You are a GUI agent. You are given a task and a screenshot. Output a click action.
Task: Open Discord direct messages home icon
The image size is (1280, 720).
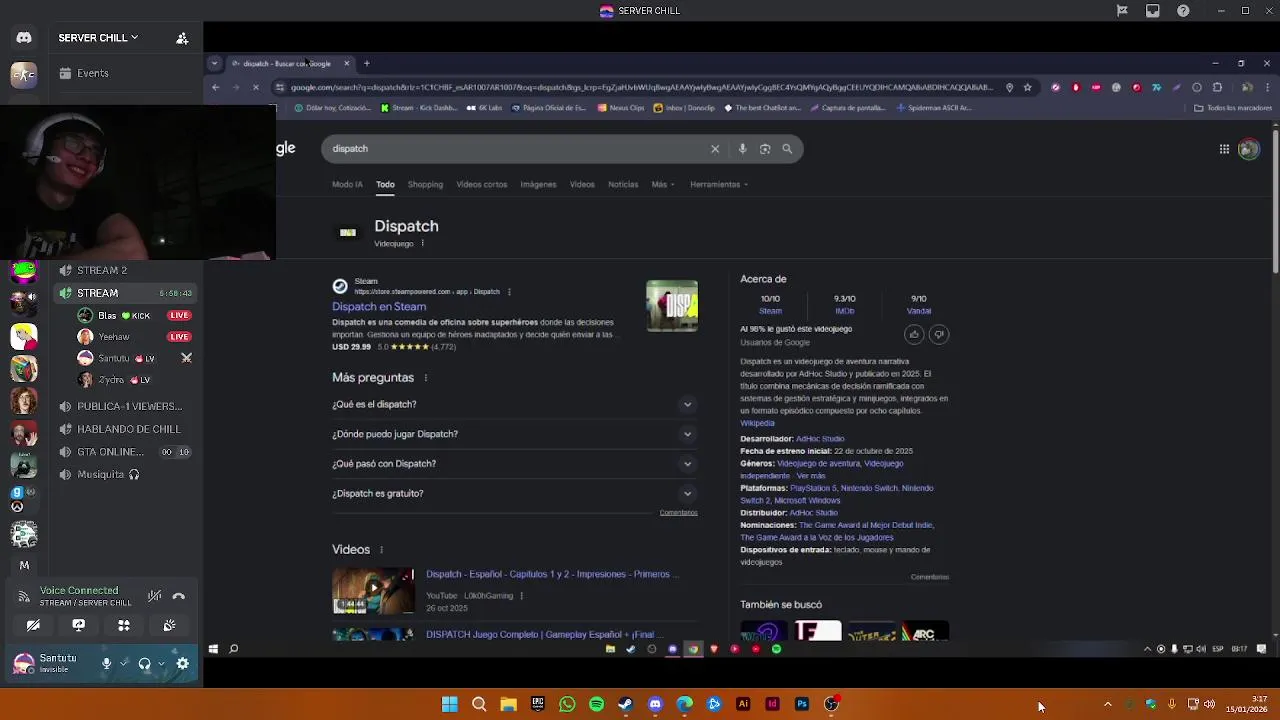pos(24,38)
